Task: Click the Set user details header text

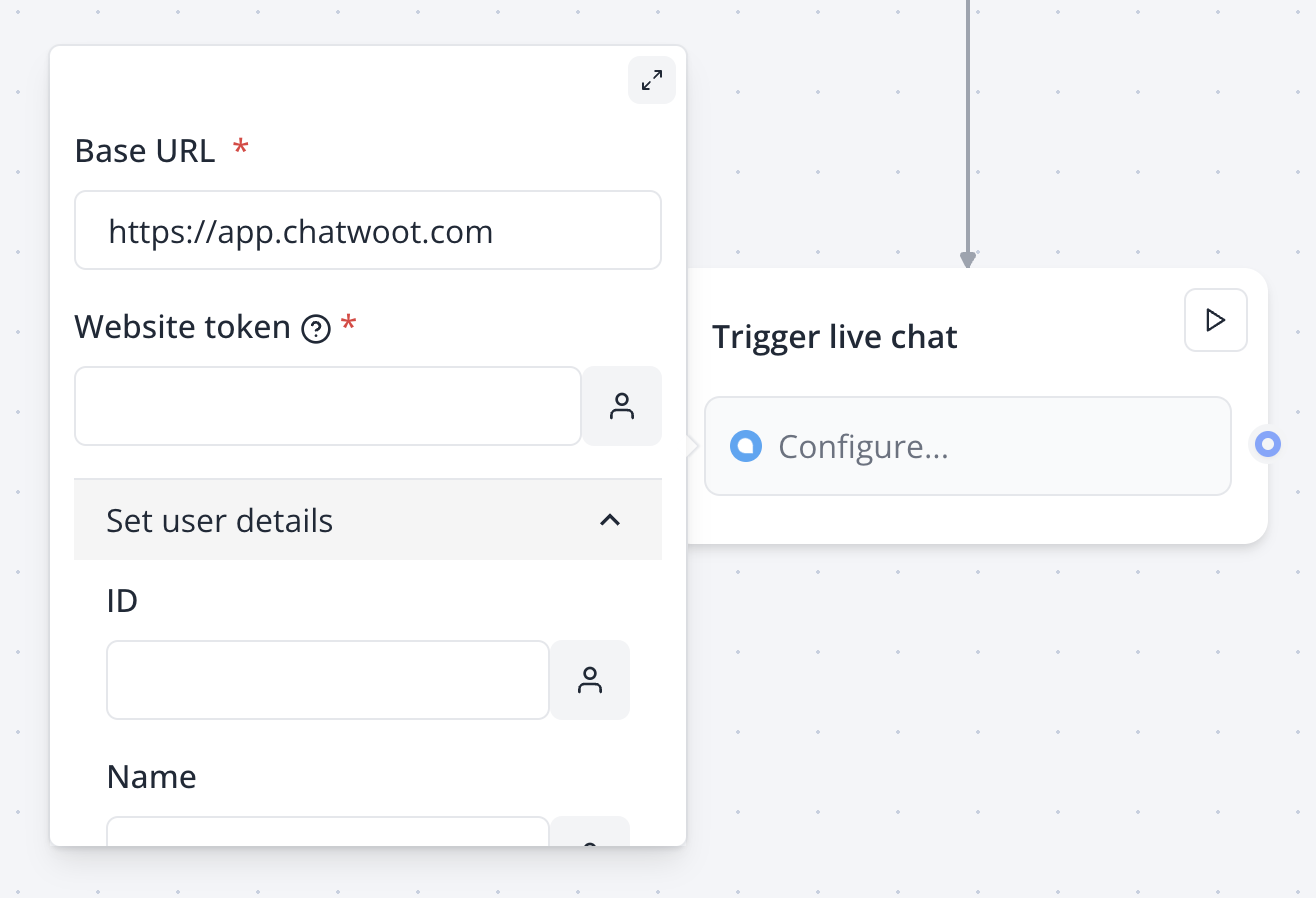Action: click(x=219, y=521)
